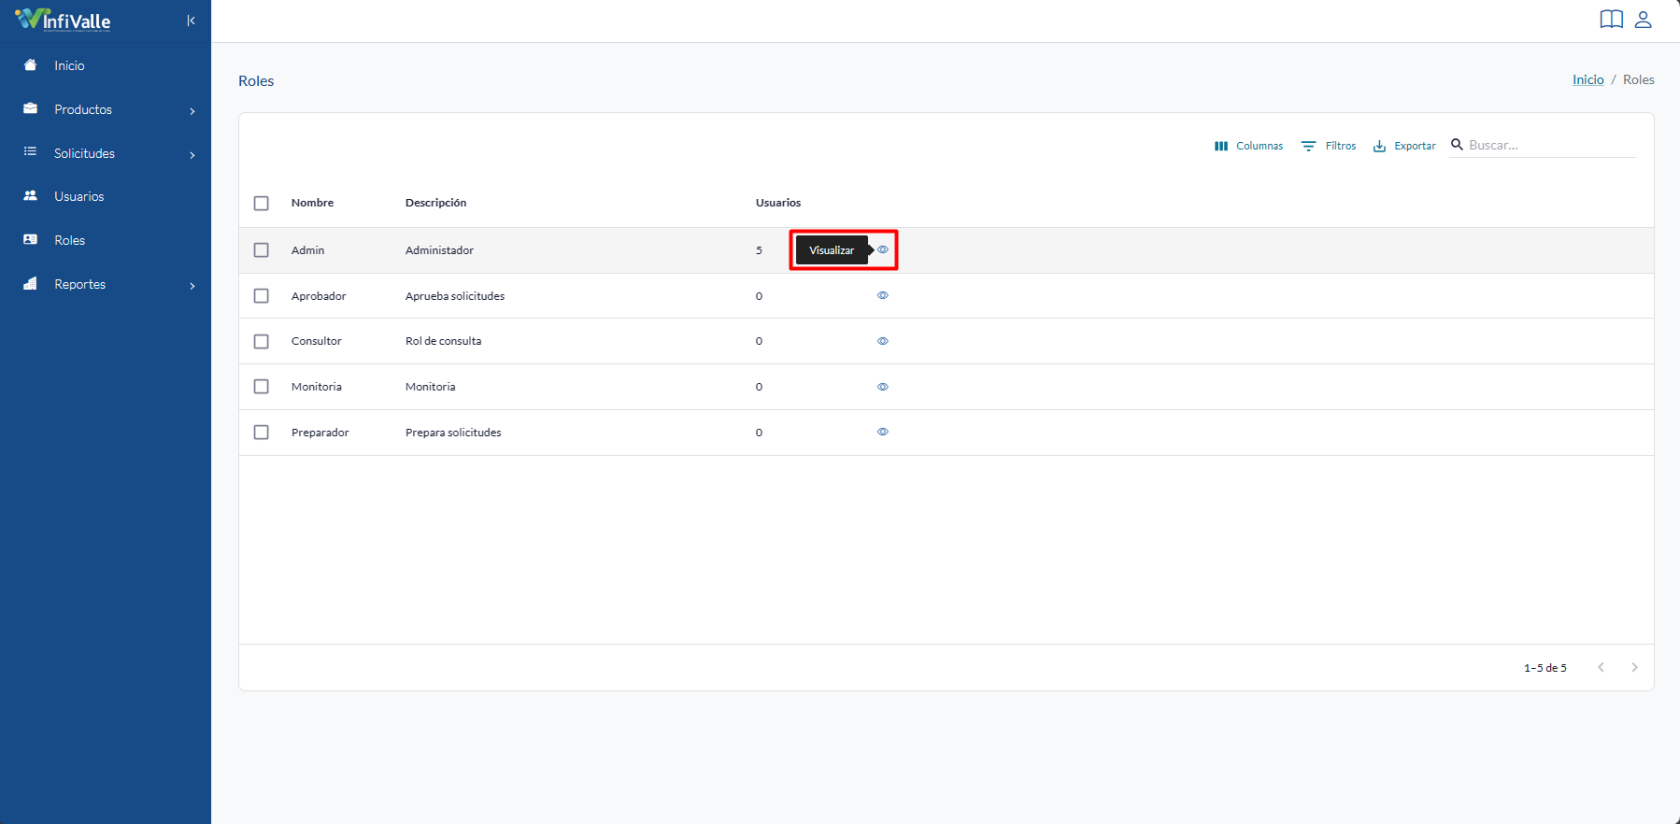This screenshot has width=1680, height=824.
Task: Collapse the sidebar with arrow icon
Action: [x=191, y=20]
